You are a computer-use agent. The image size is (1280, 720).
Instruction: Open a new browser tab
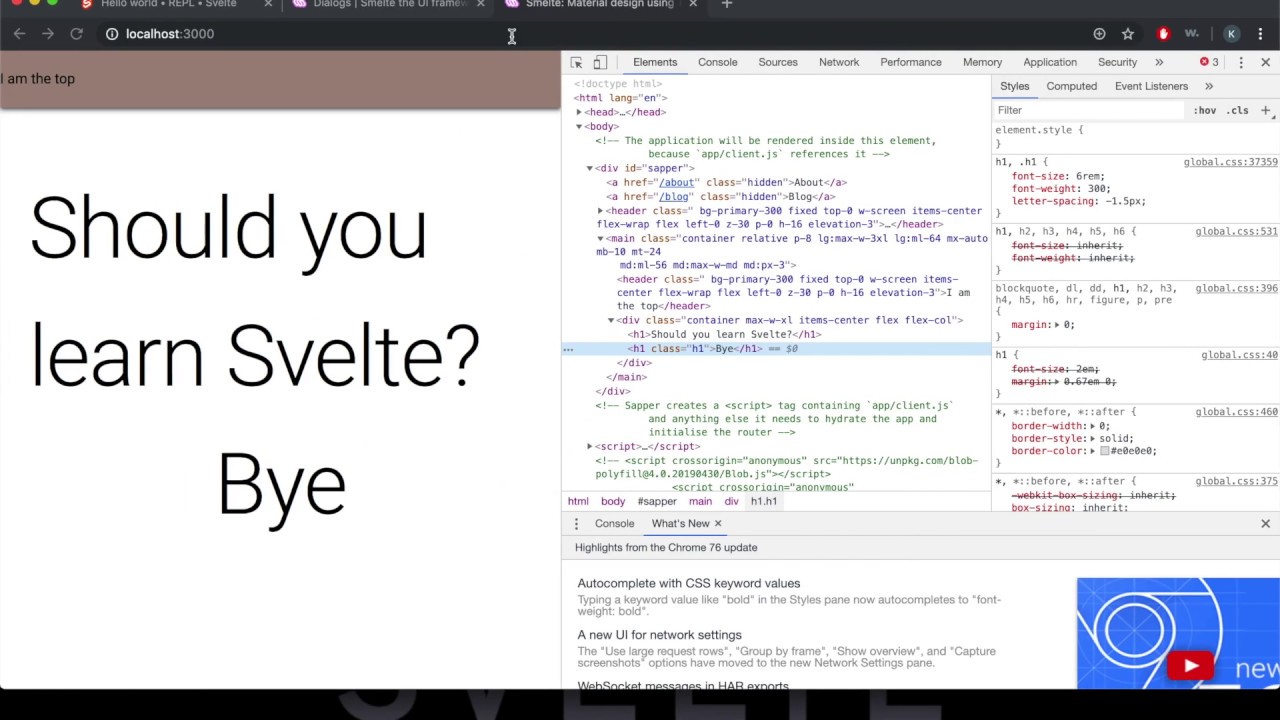pos(727,5)
